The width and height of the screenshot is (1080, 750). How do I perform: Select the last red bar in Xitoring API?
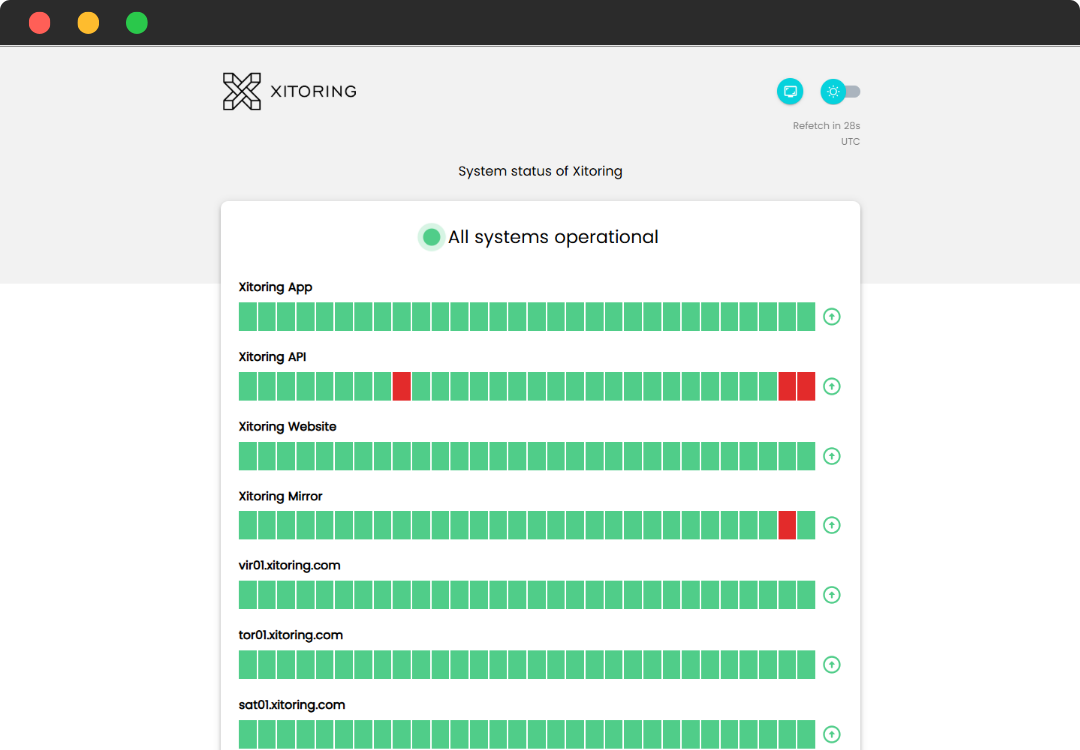click(x=806, y=386)
